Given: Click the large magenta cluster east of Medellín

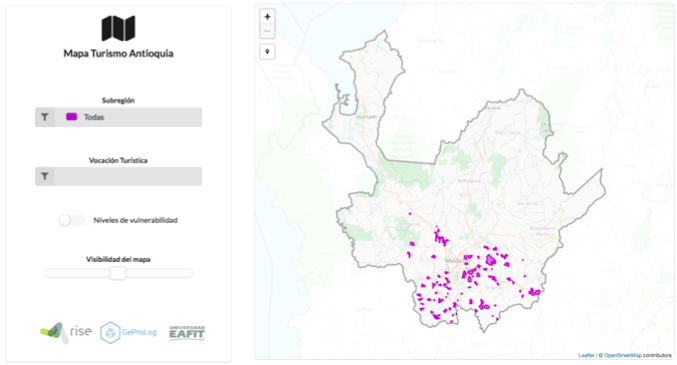Looking at the screenshot, I should [491, 260].
